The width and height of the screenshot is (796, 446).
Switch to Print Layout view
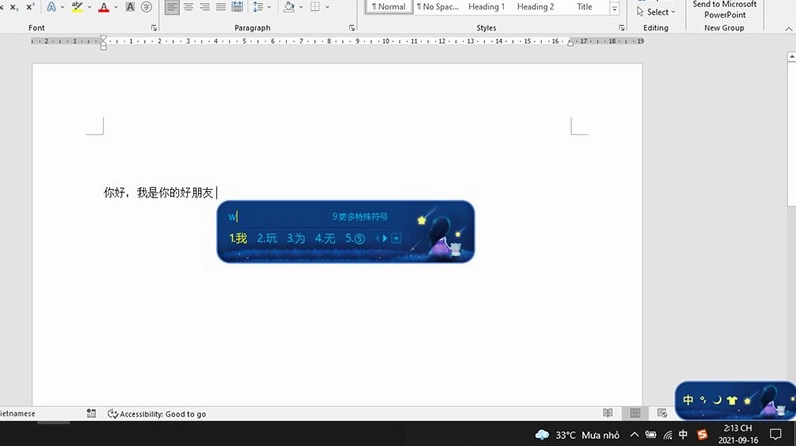click(635, 413)
